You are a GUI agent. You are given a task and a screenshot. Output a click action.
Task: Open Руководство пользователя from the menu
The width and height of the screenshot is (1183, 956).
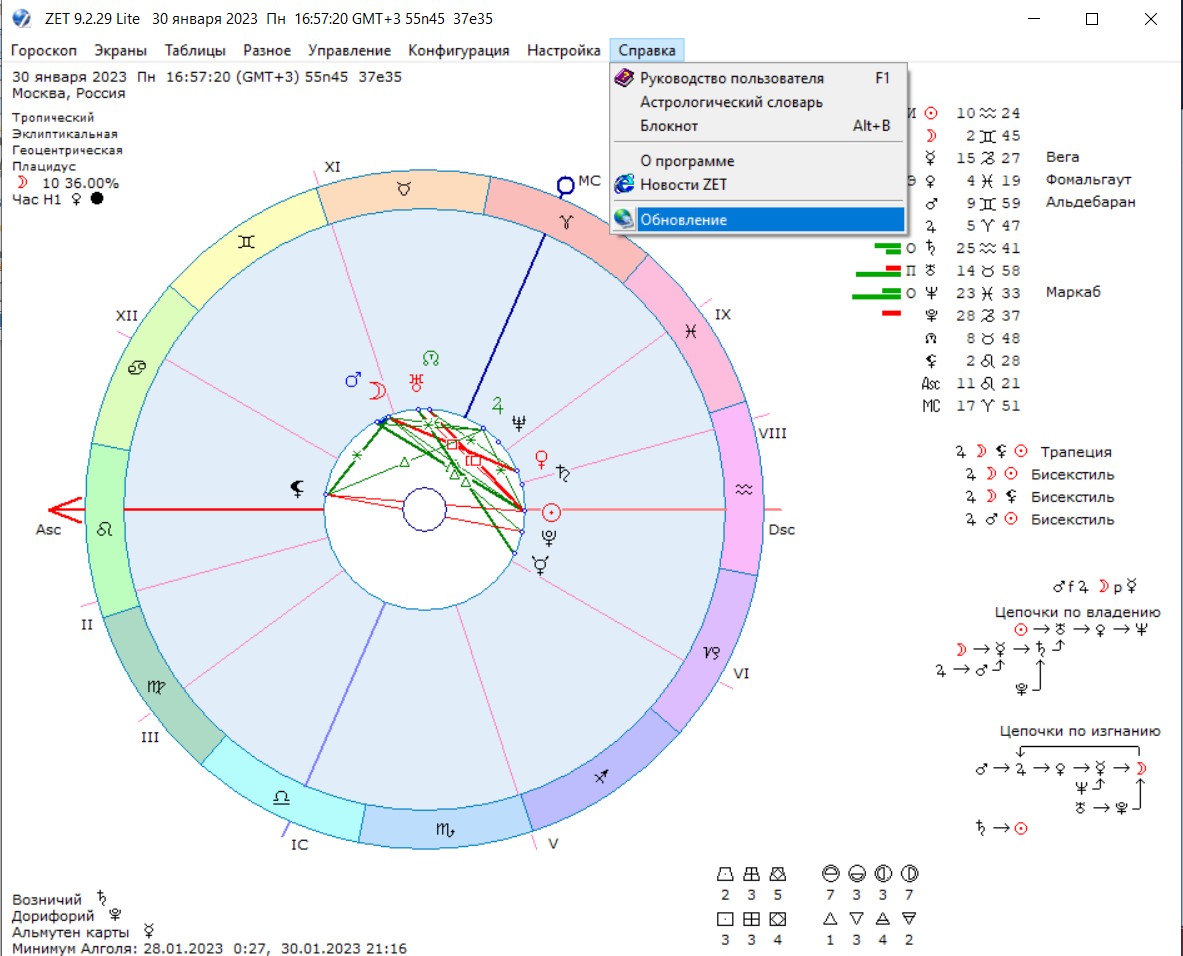coord(732,78)
